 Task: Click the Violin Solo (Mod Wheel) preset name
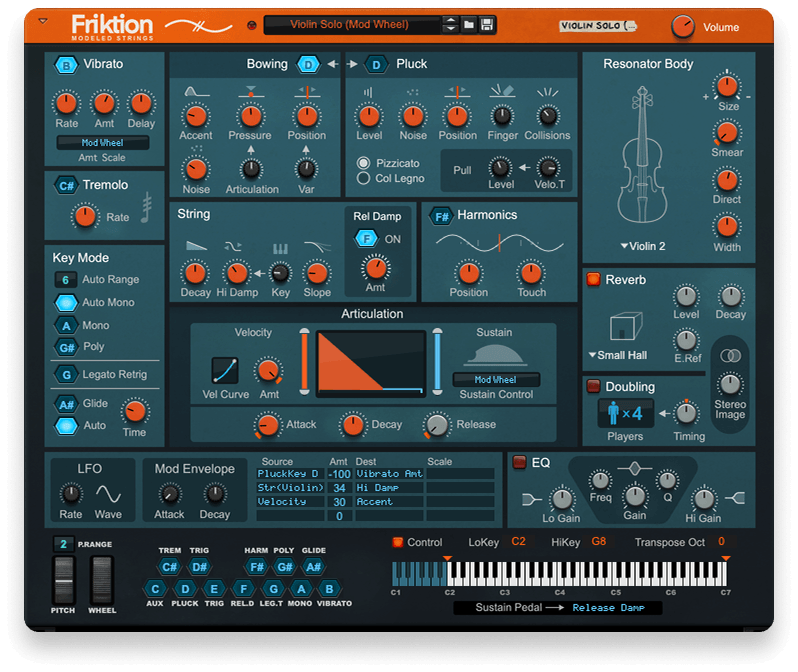[350, 24]
